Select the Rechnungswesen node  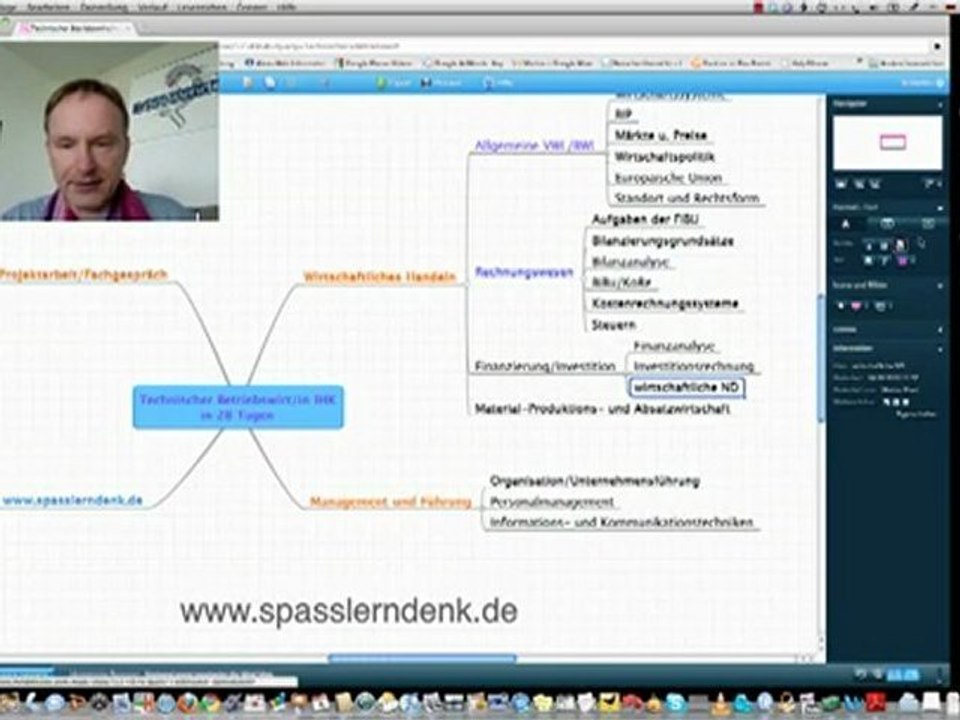[524, 272]
